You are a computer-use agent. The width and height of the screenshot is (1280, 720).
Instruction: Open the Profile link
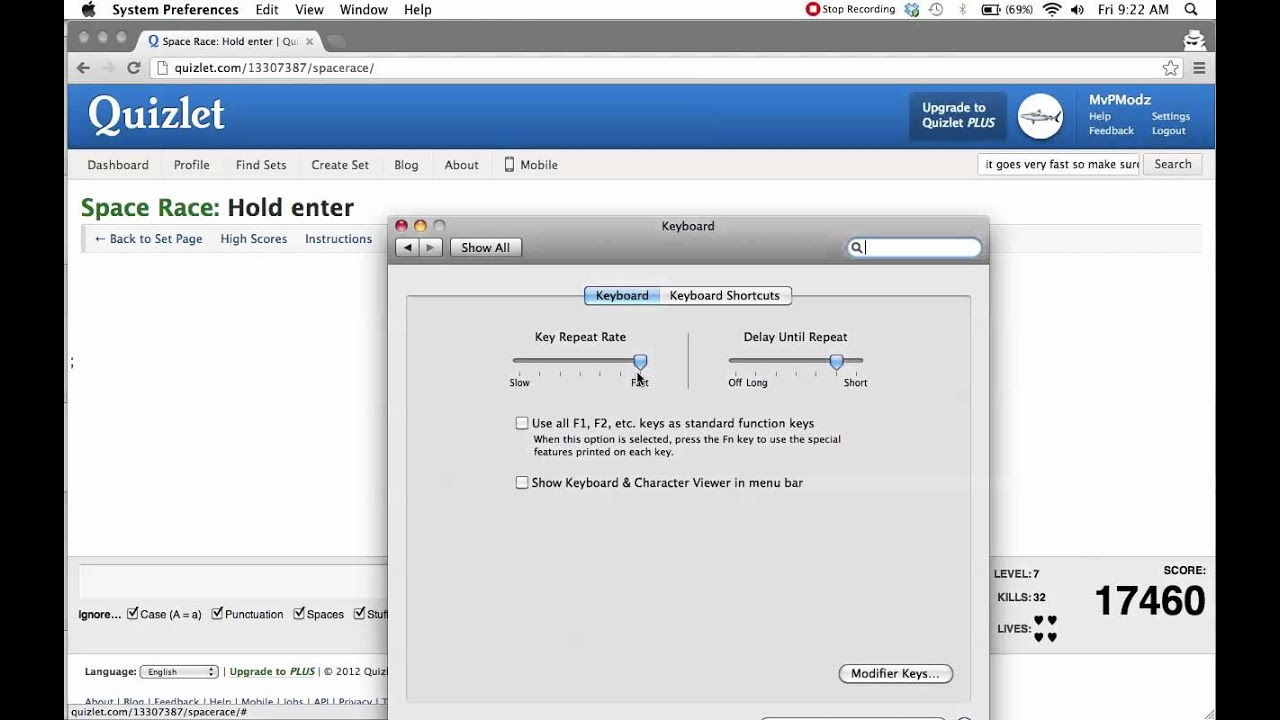tap(191, 165)
